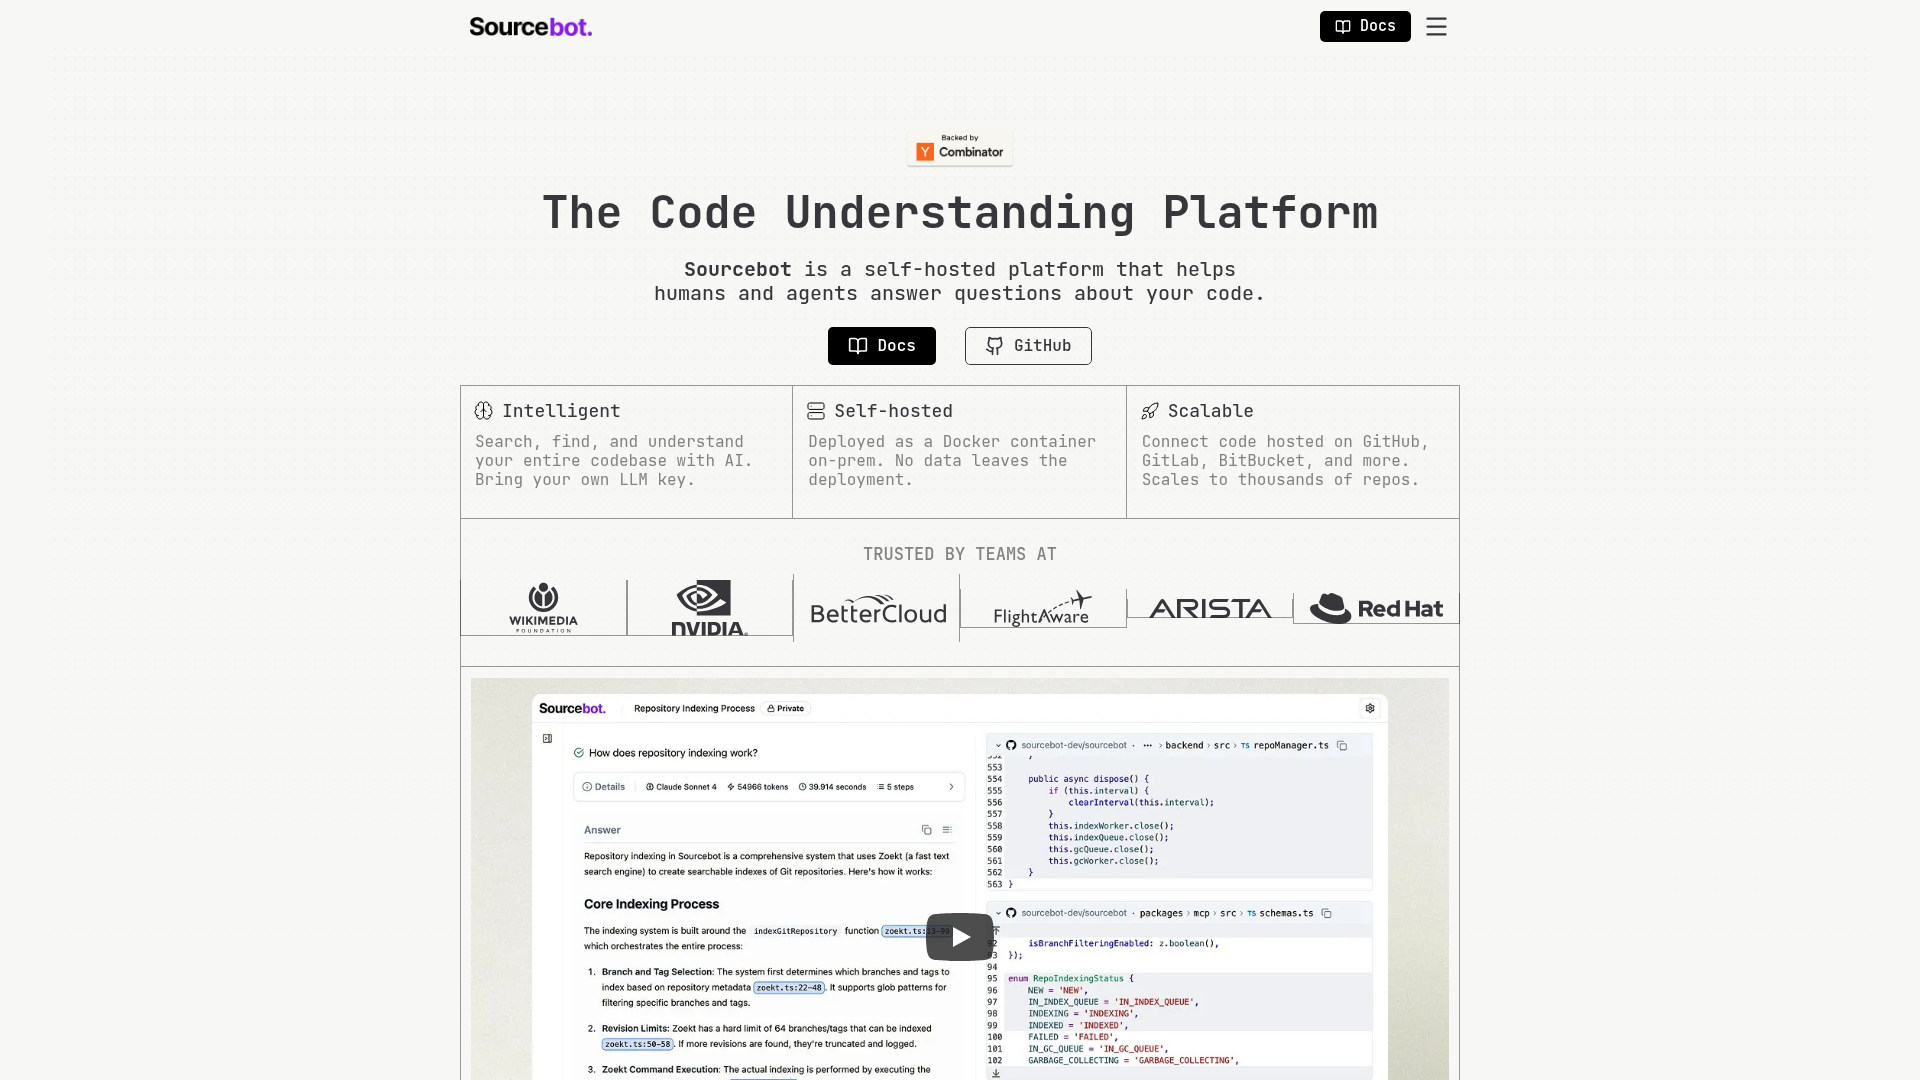Image resolution: width=1920 pixels, height=1080 pixels.
Task: Open Docs from the hero section
Action: tap(881, 346)
